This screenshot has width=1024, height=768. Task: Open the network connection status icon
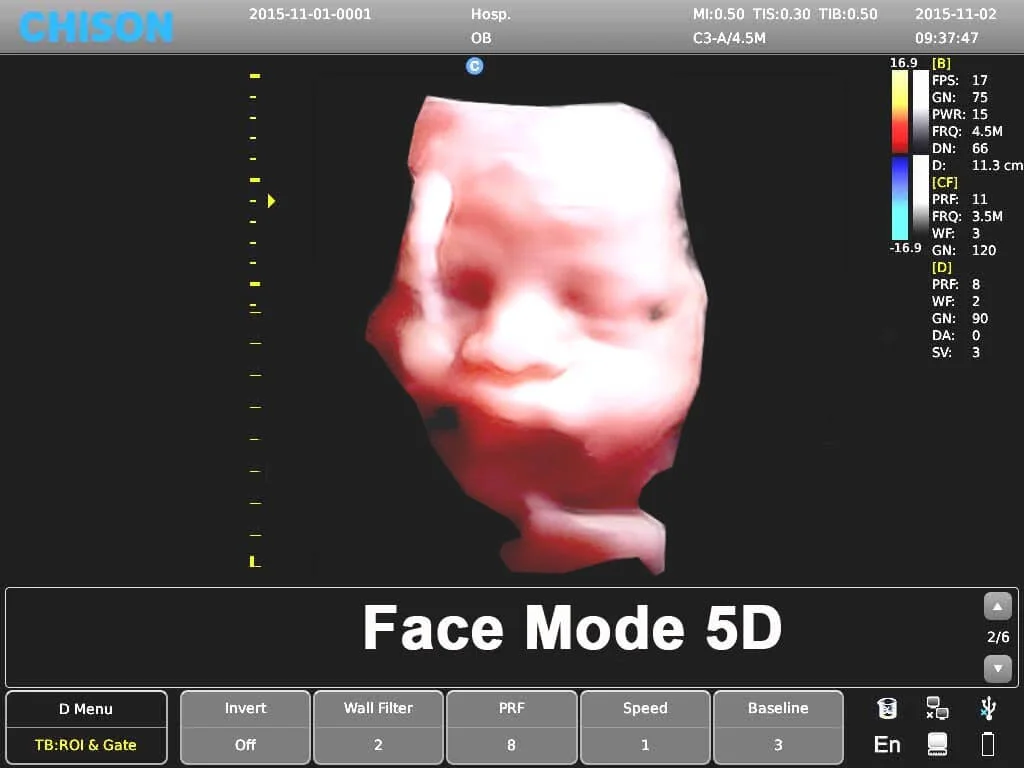pos(937,709)
